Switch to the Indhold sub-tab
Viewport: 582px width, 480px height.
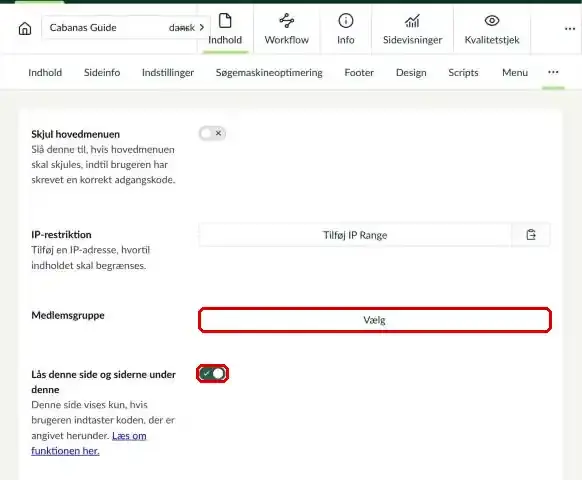[x=45, y=72]
